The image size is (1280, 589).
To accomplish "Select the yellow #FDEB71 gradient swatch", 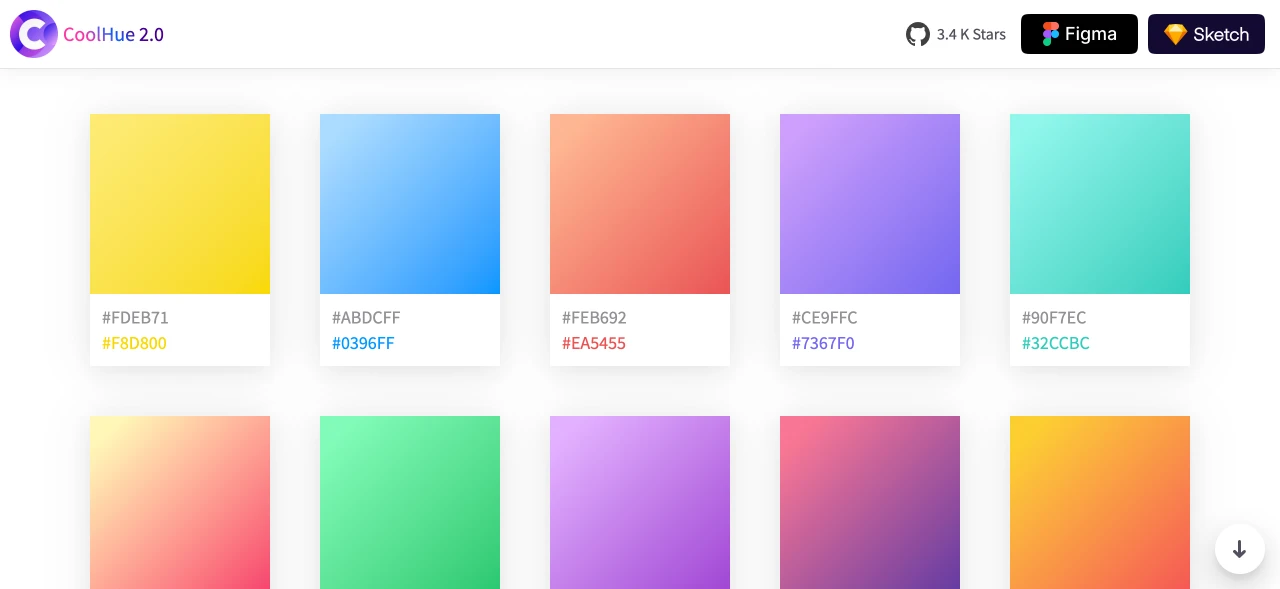I will (180, 204).
